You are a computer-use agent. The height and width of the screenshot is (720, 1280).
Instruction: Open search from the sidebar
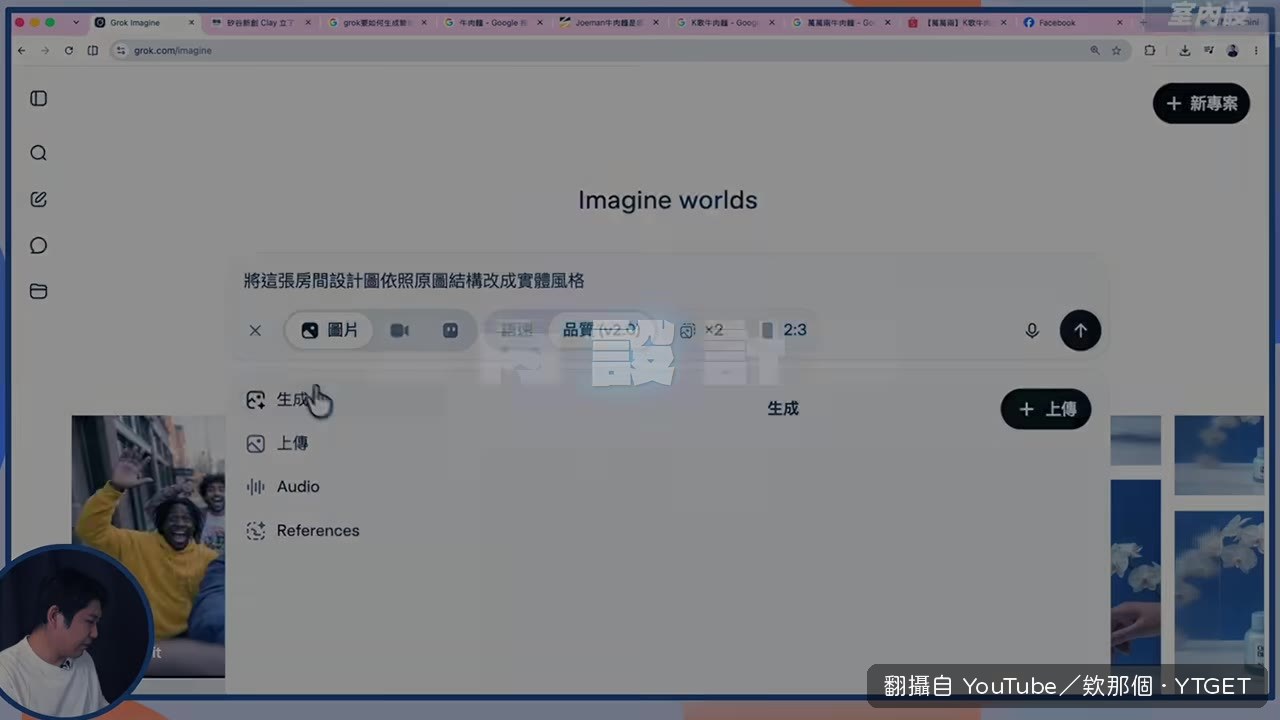[x=39, y=153]
